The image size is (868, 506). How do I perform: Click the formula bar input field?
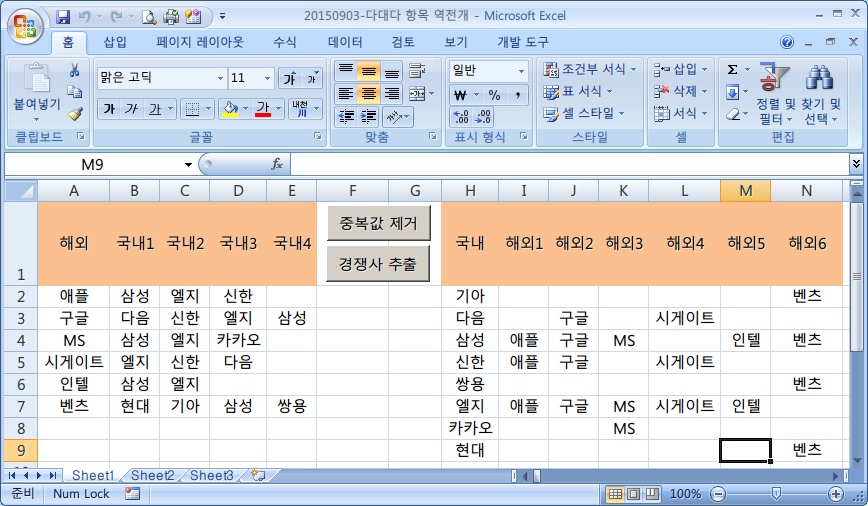pos(570,164)
